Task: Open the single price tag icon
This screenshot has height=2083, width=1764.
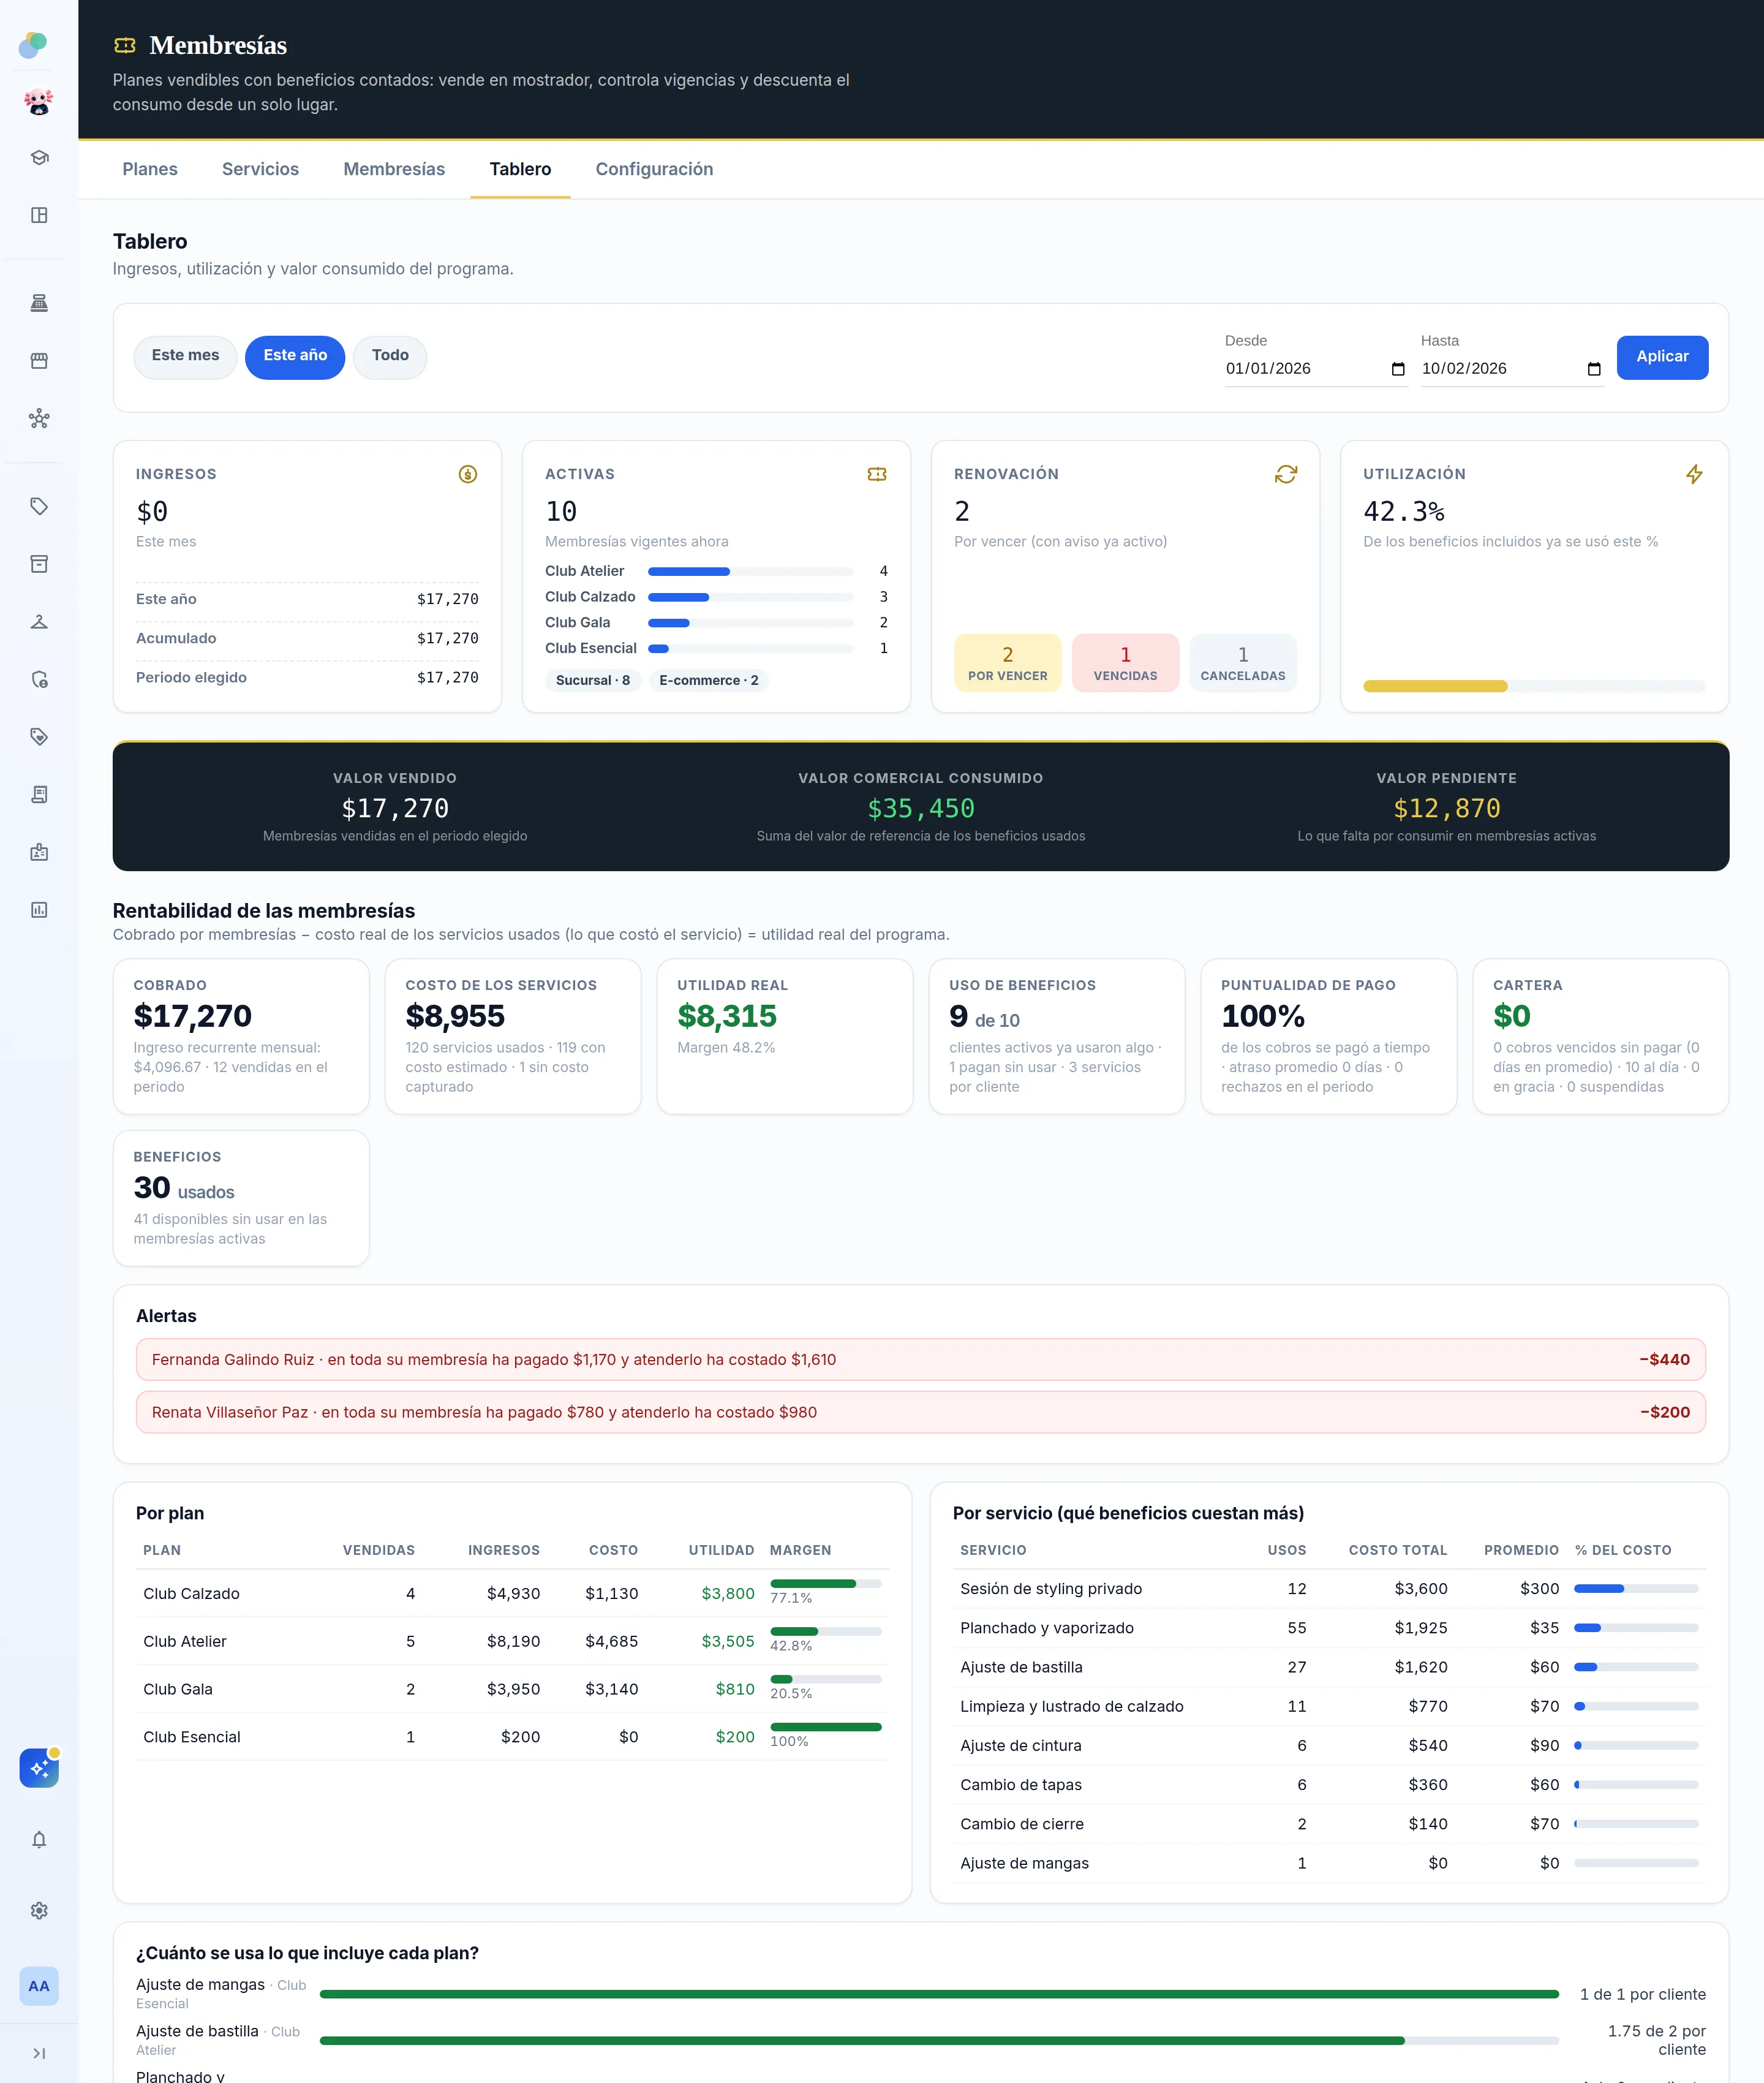Action: 39,506
